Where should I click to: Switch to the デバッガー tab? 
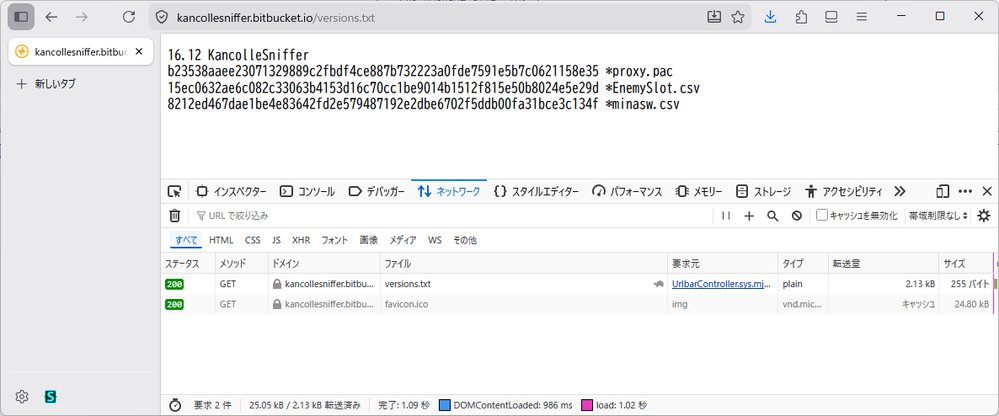tap(377, 191)
